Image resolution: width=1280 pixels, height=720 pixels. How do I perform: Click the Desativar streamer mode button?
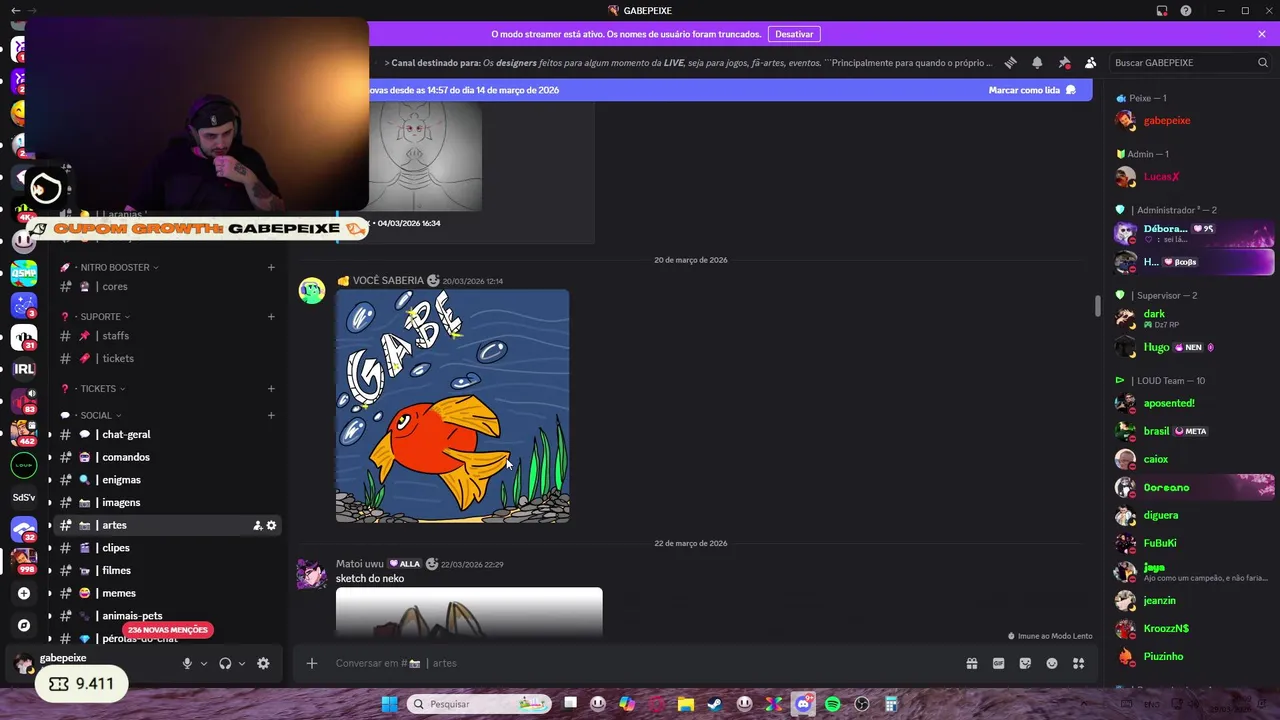[794, 34]
